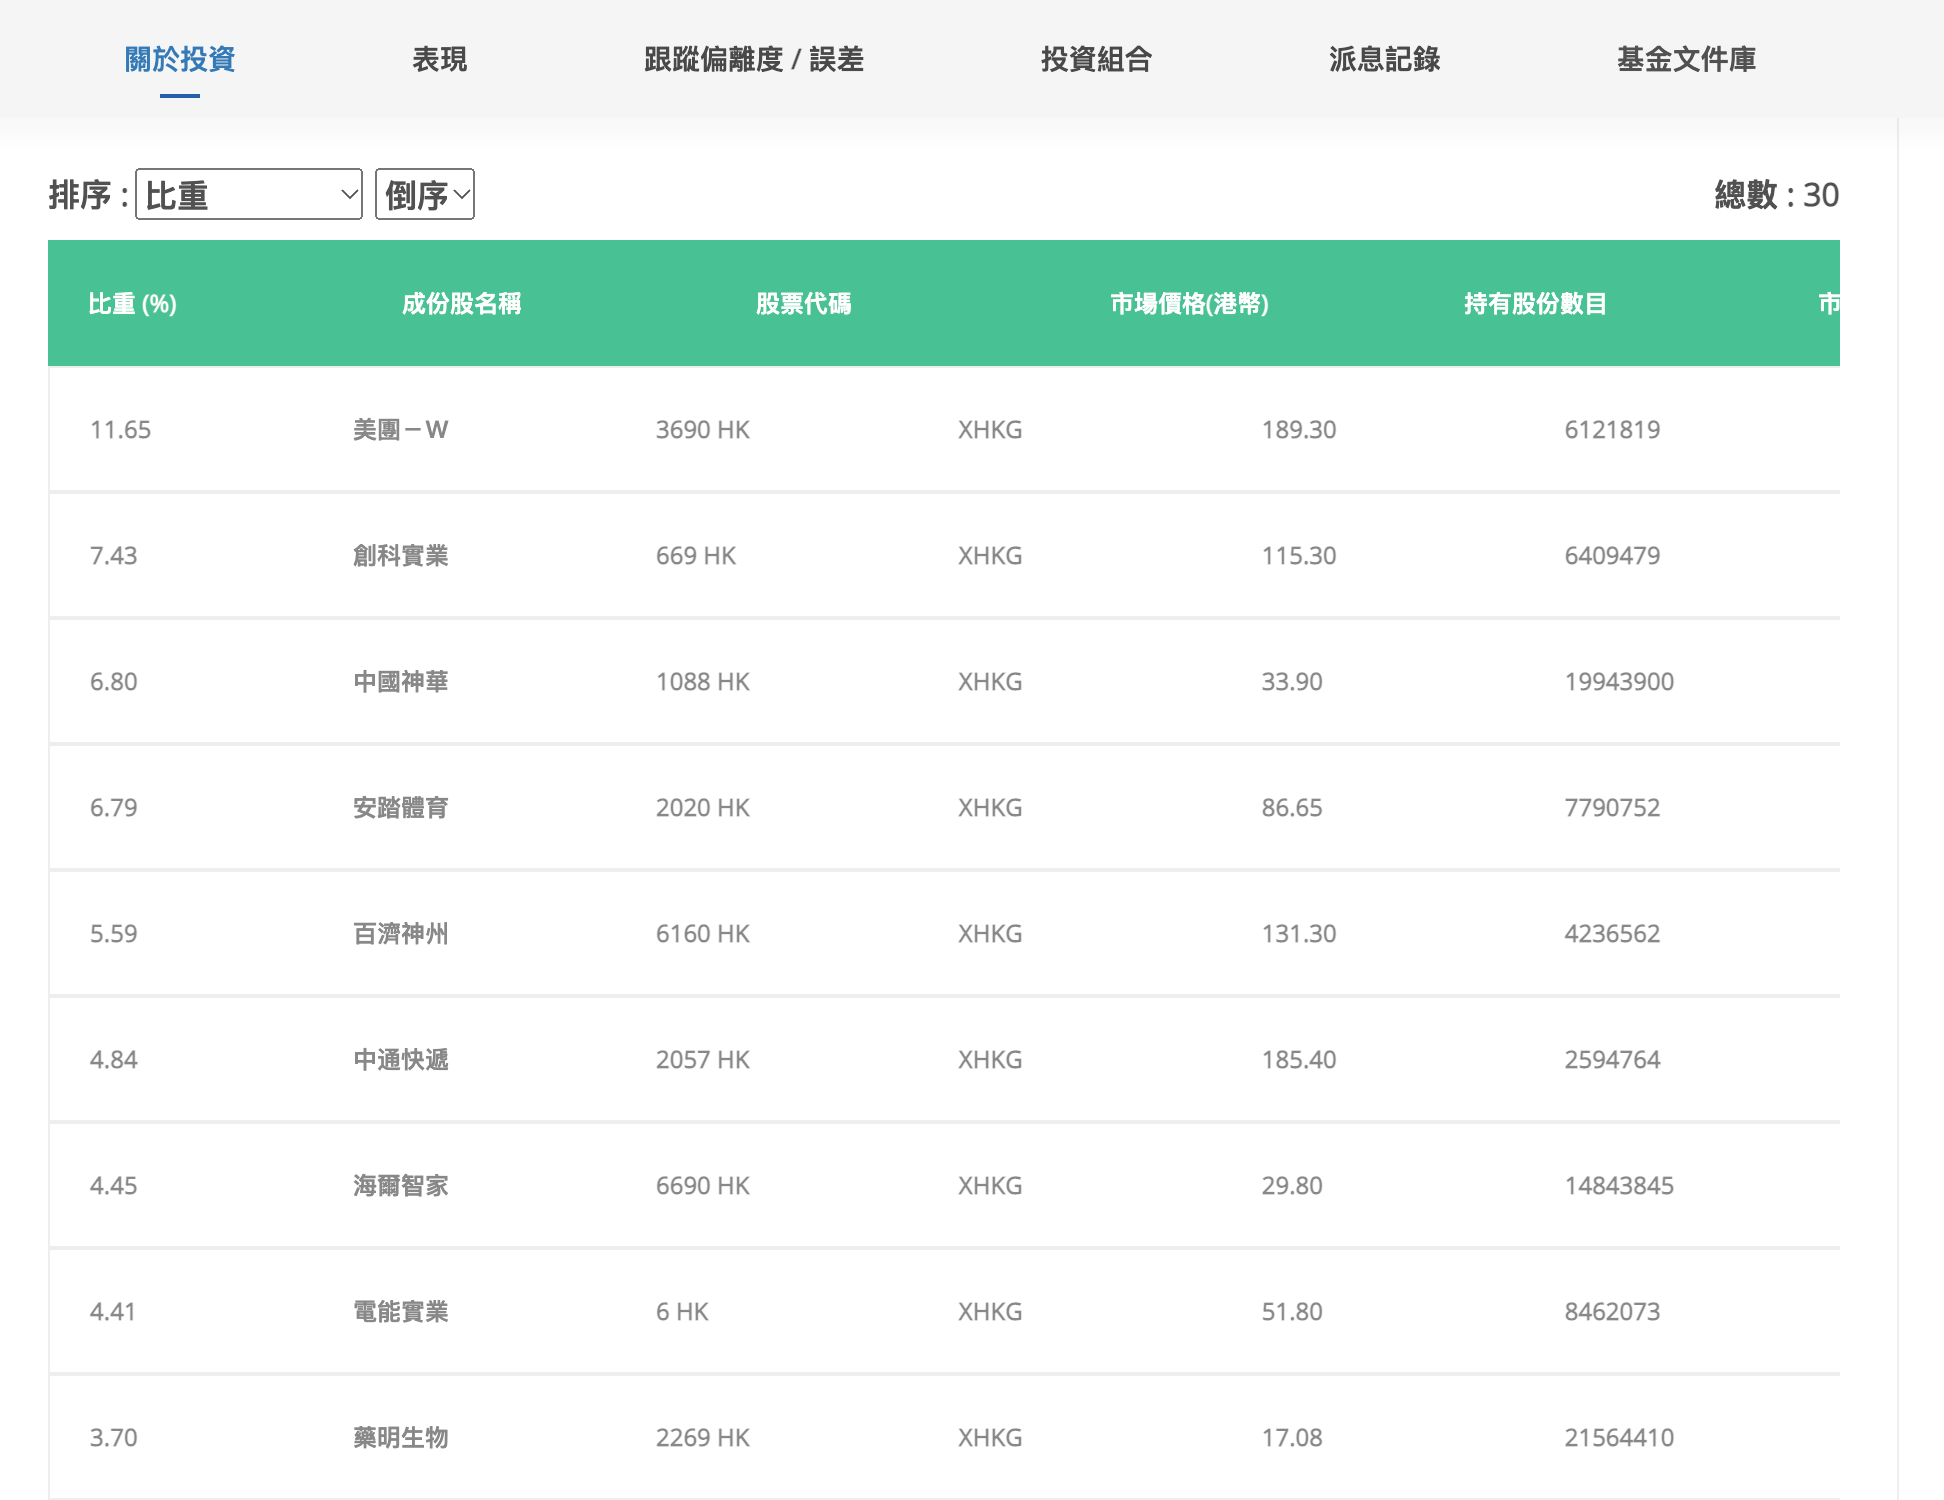
Task: Open the 關於投資 tab
Action: (180, 59)
